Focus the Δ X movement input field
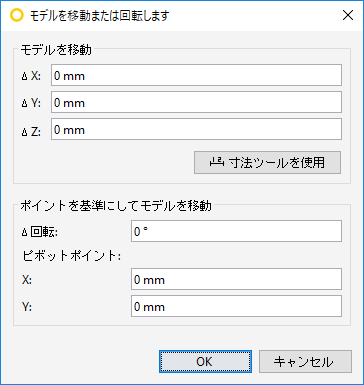 click(x=196, y=75)
